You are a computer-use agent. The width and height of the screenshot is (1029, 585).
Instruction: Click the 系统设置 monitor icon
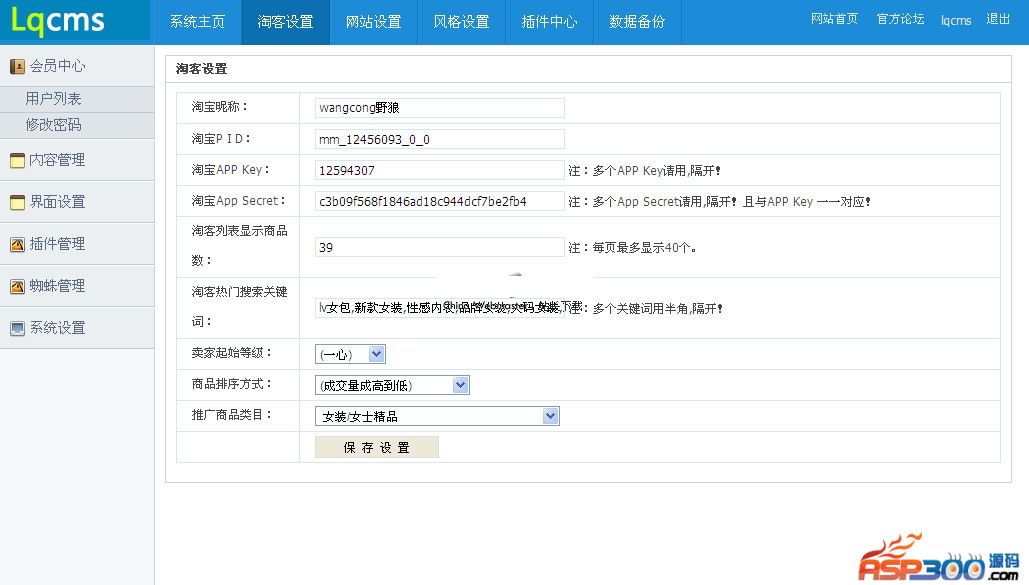click(x=17, y=328)
